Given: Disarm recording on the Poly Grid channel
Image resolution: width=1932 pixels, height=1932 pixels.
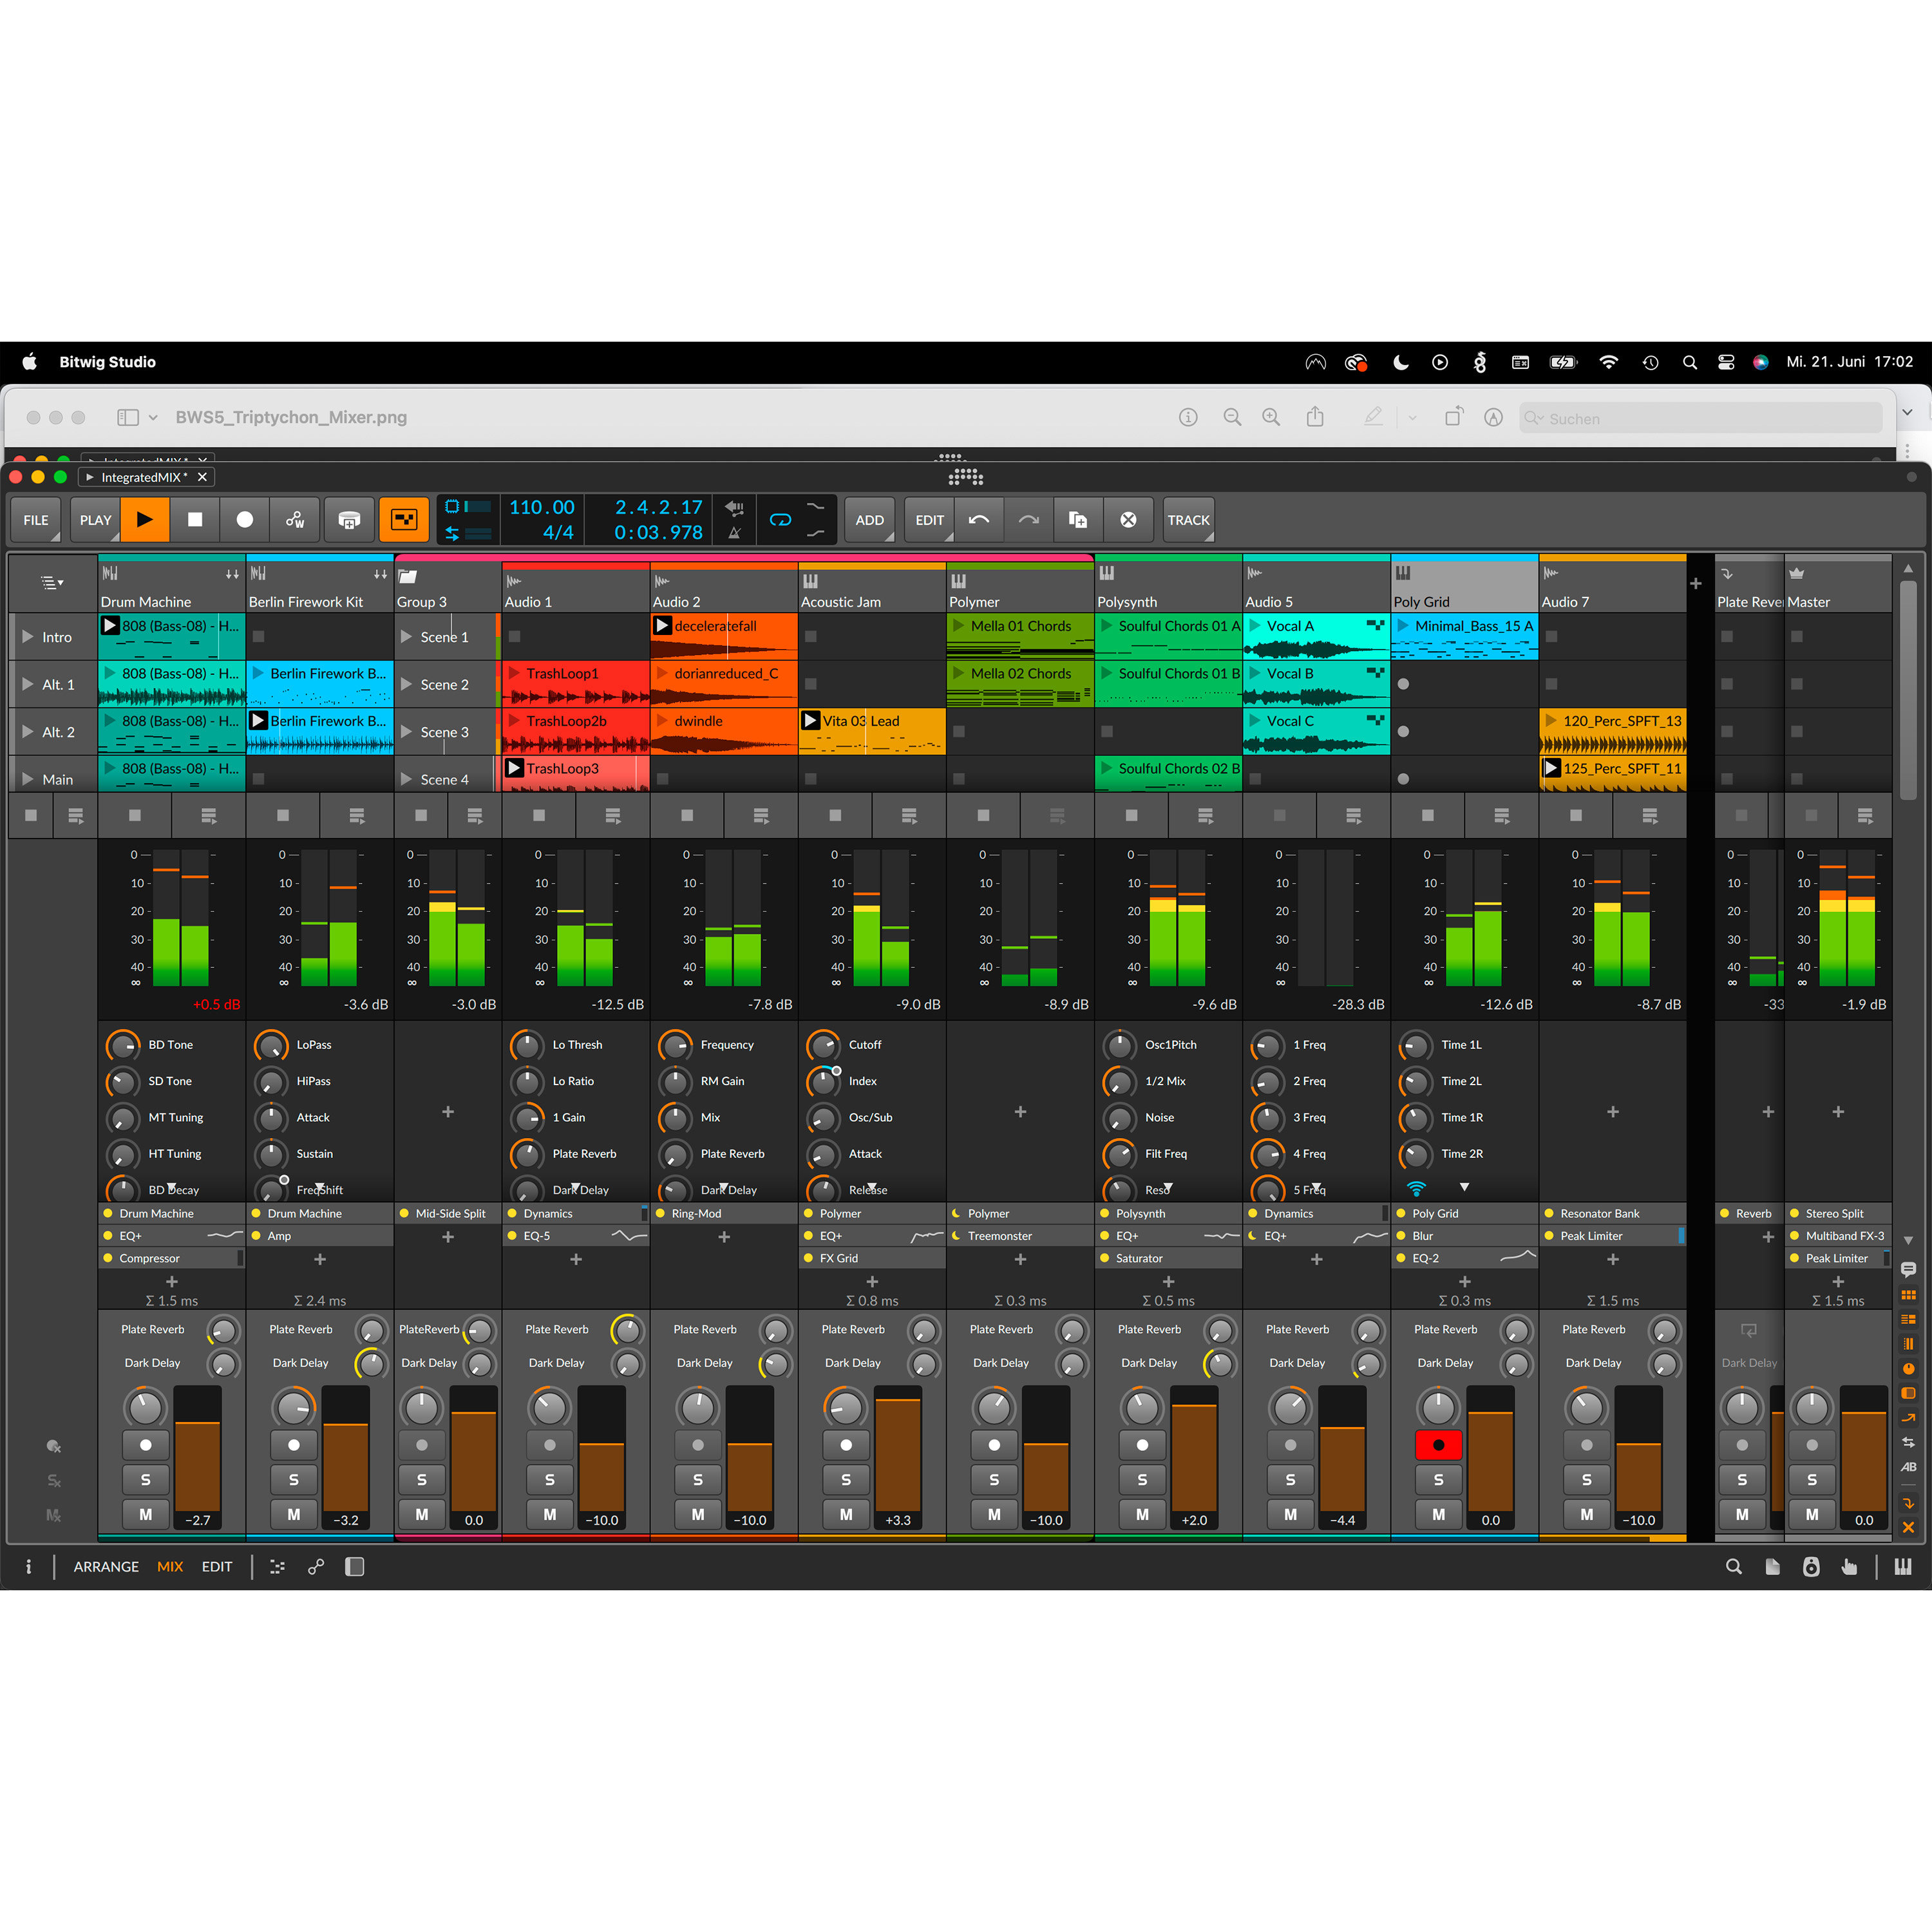Looking at the screenshot, I should (x=1438, y=1444).
